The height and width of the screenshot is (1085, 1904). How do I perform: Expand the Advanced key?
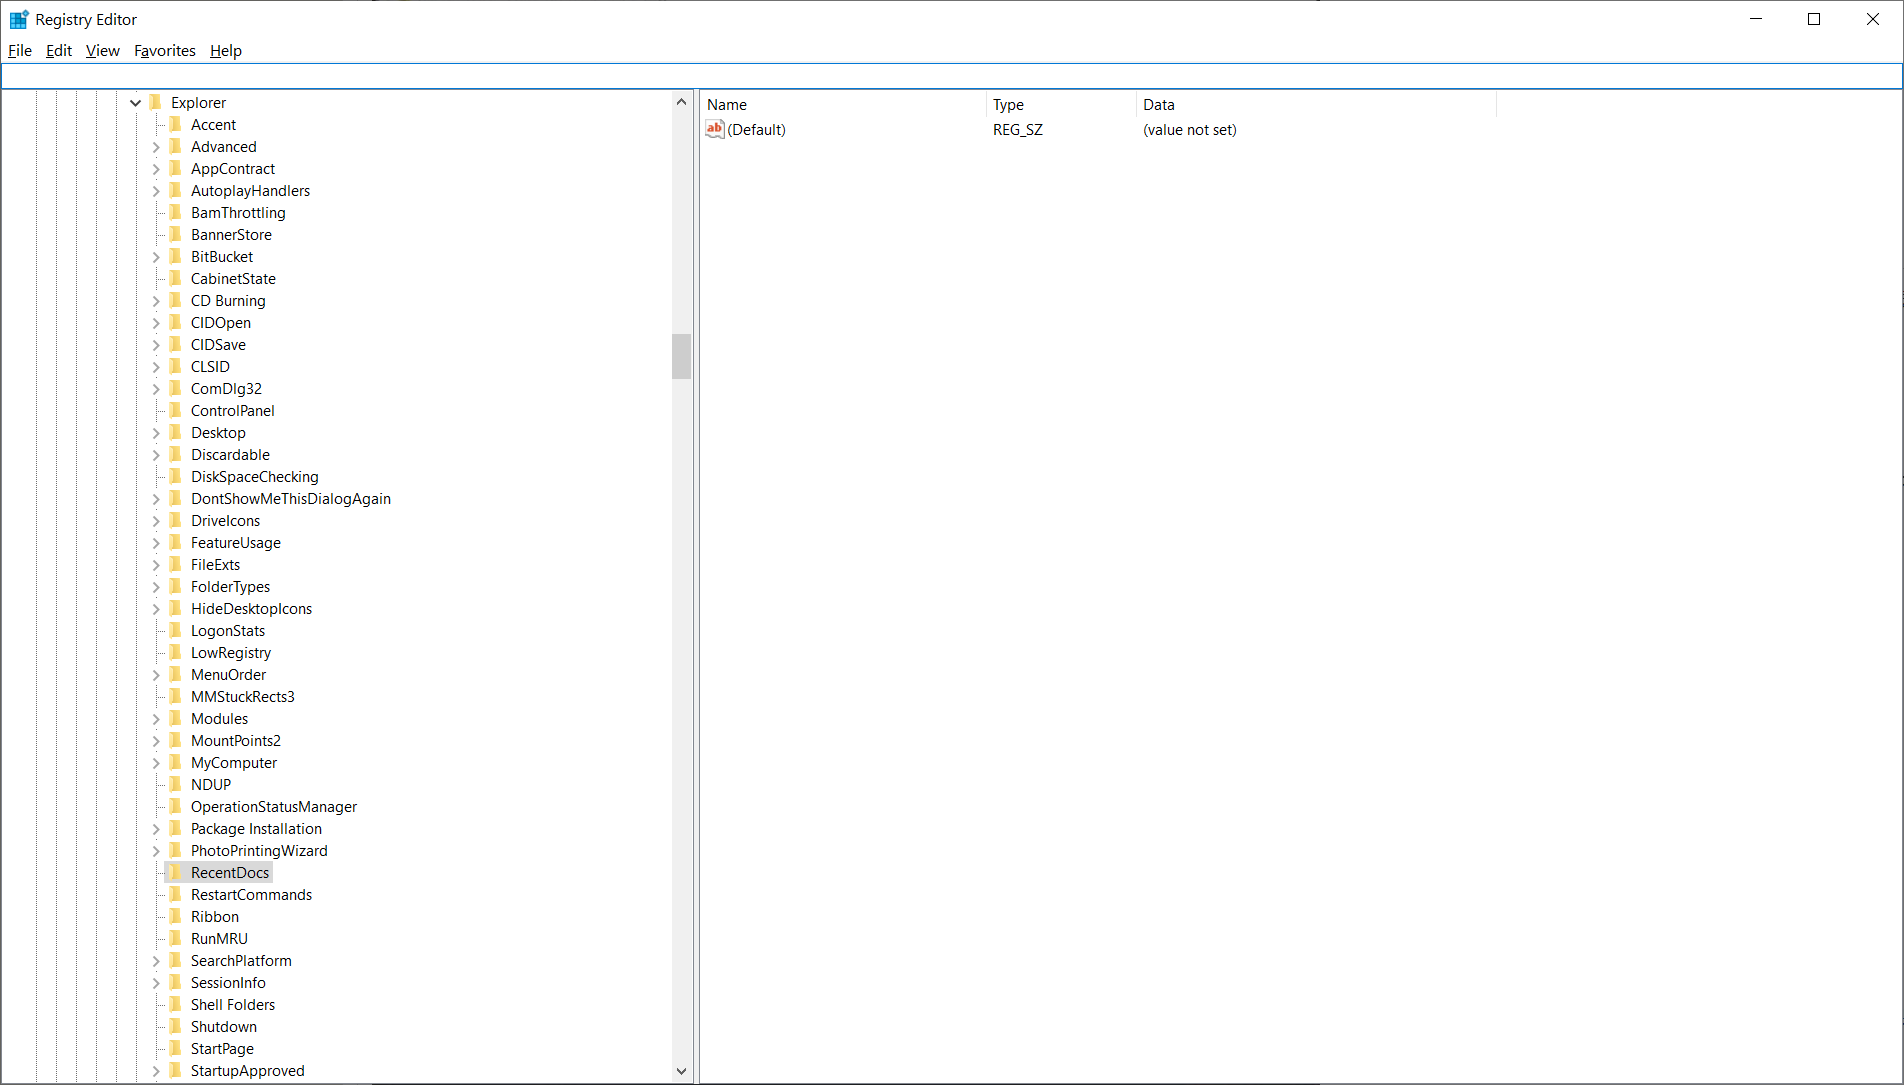tap(156, 147)
